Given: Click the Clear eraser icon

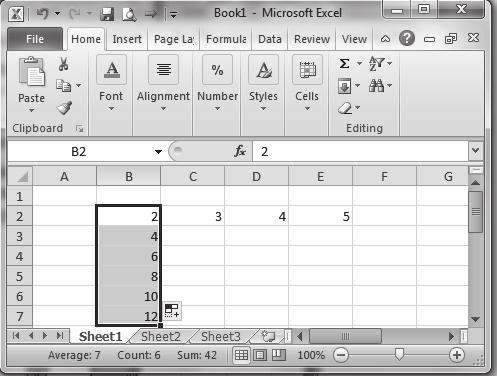Looking at the screenshot, I should point(345,108).
